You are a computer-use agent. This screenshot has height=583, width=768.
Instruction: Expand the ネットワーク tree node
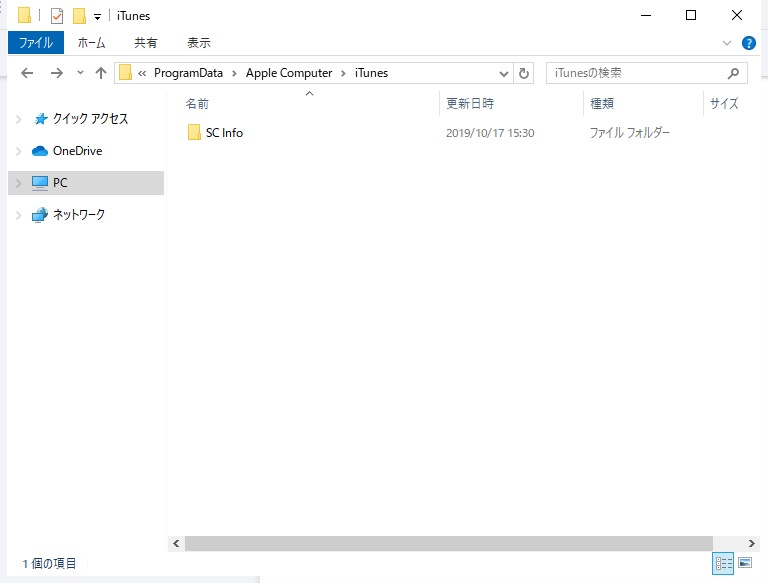click(19, 215)
